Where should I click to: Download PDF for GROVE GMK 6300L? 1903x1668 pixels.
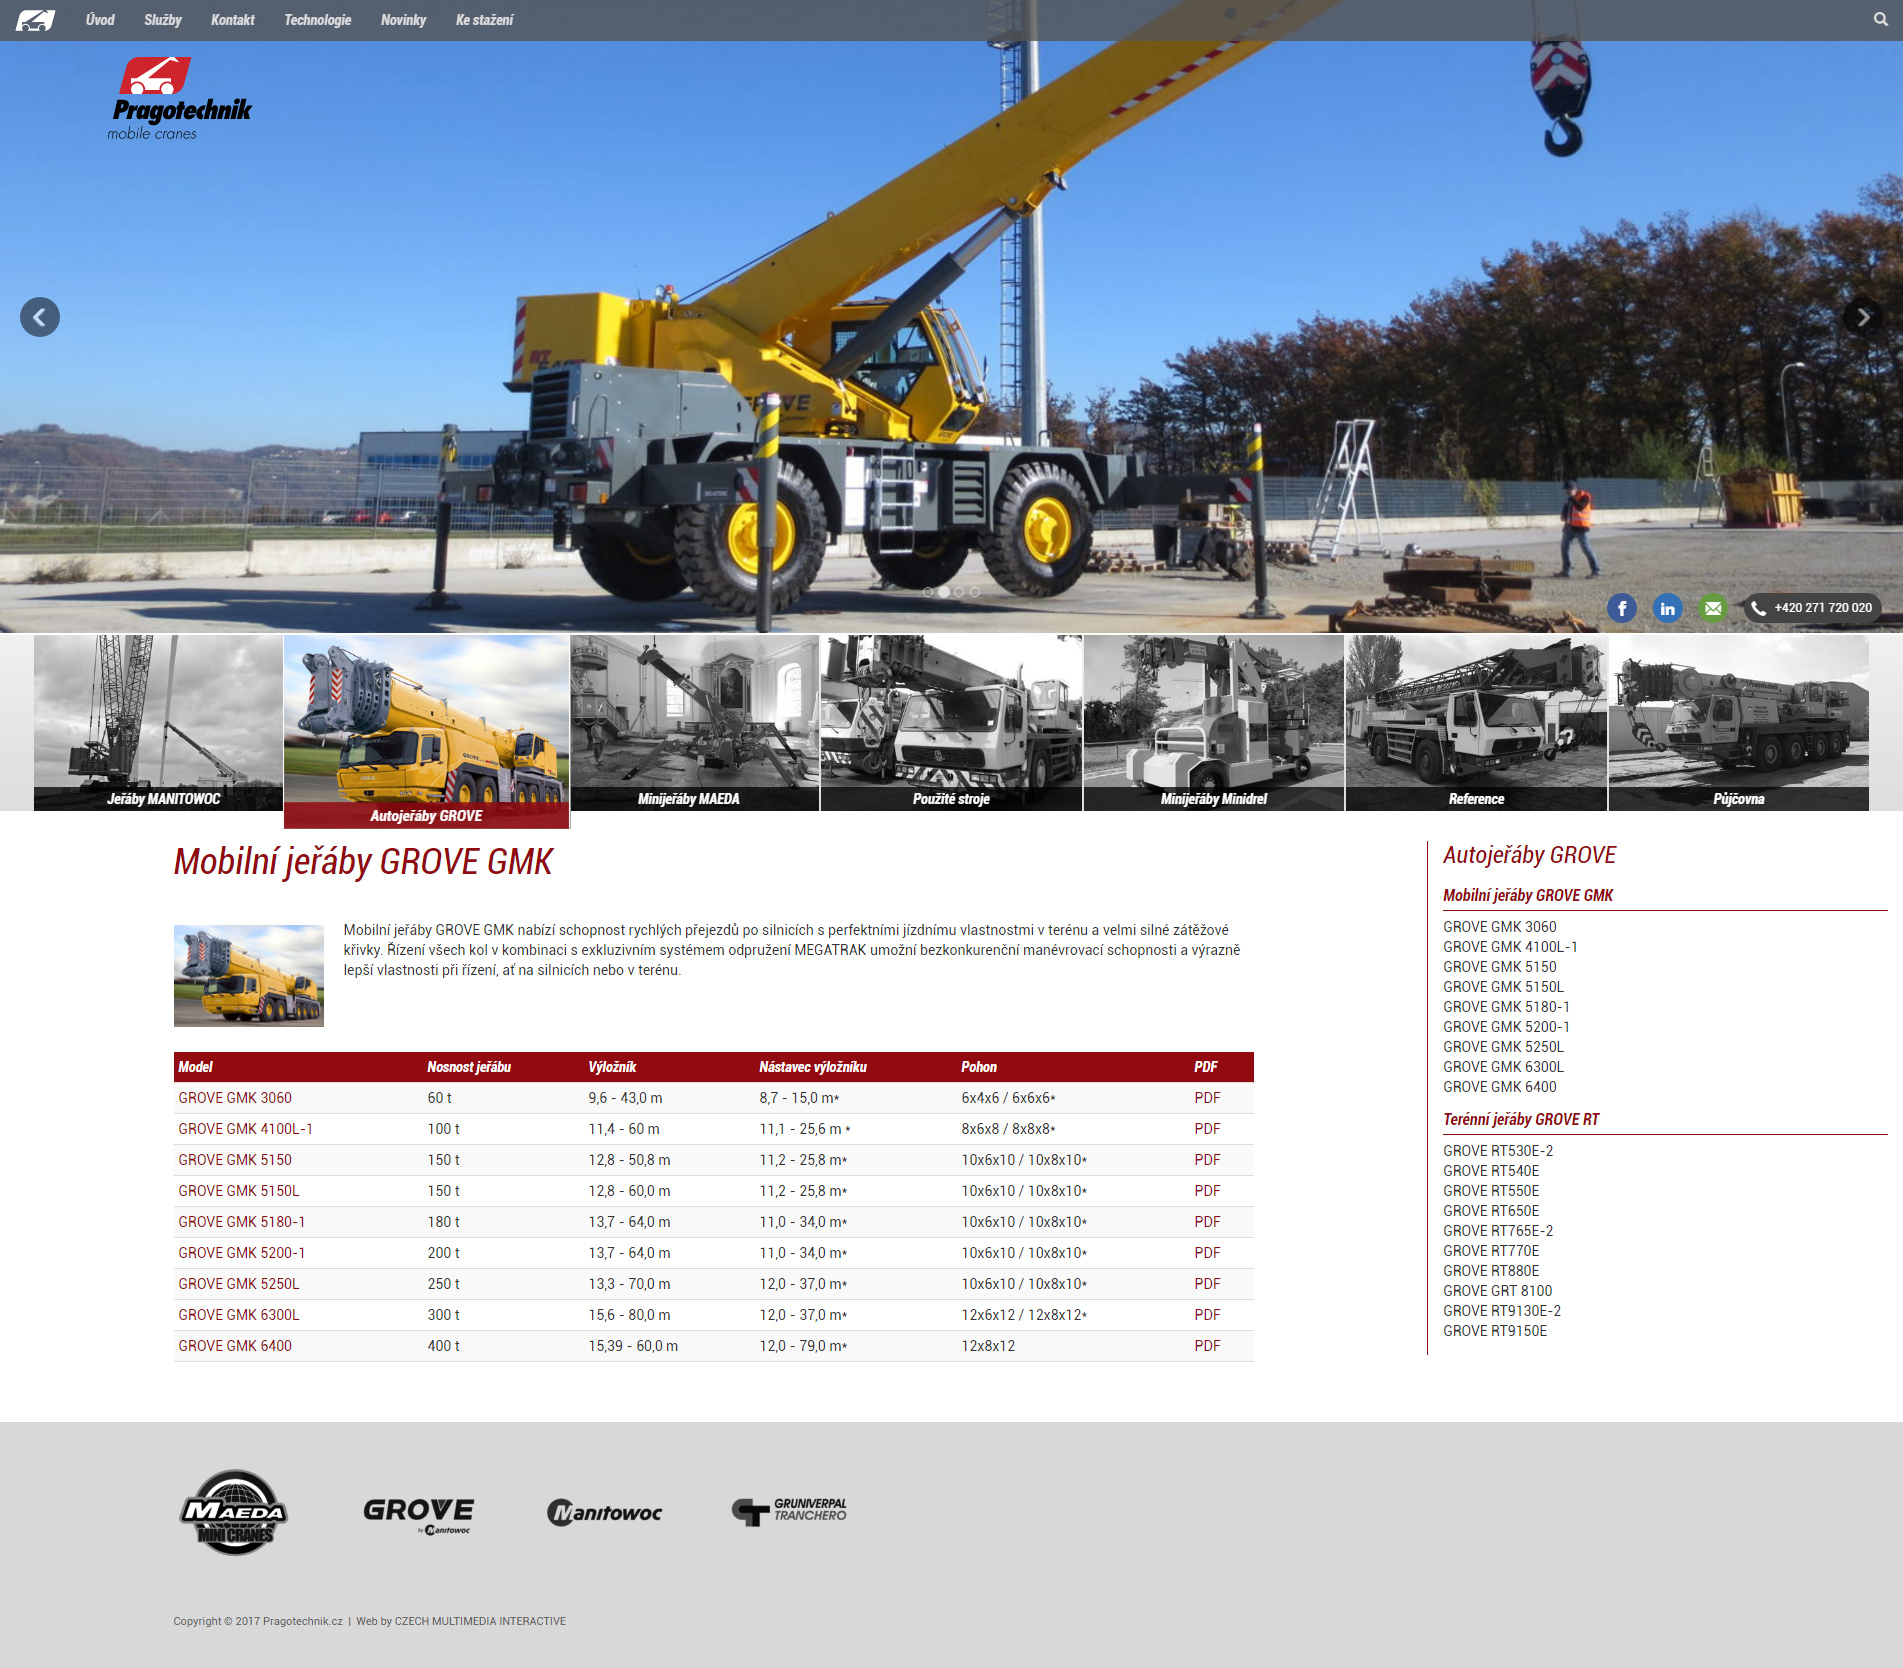tap(1207, 1315)
